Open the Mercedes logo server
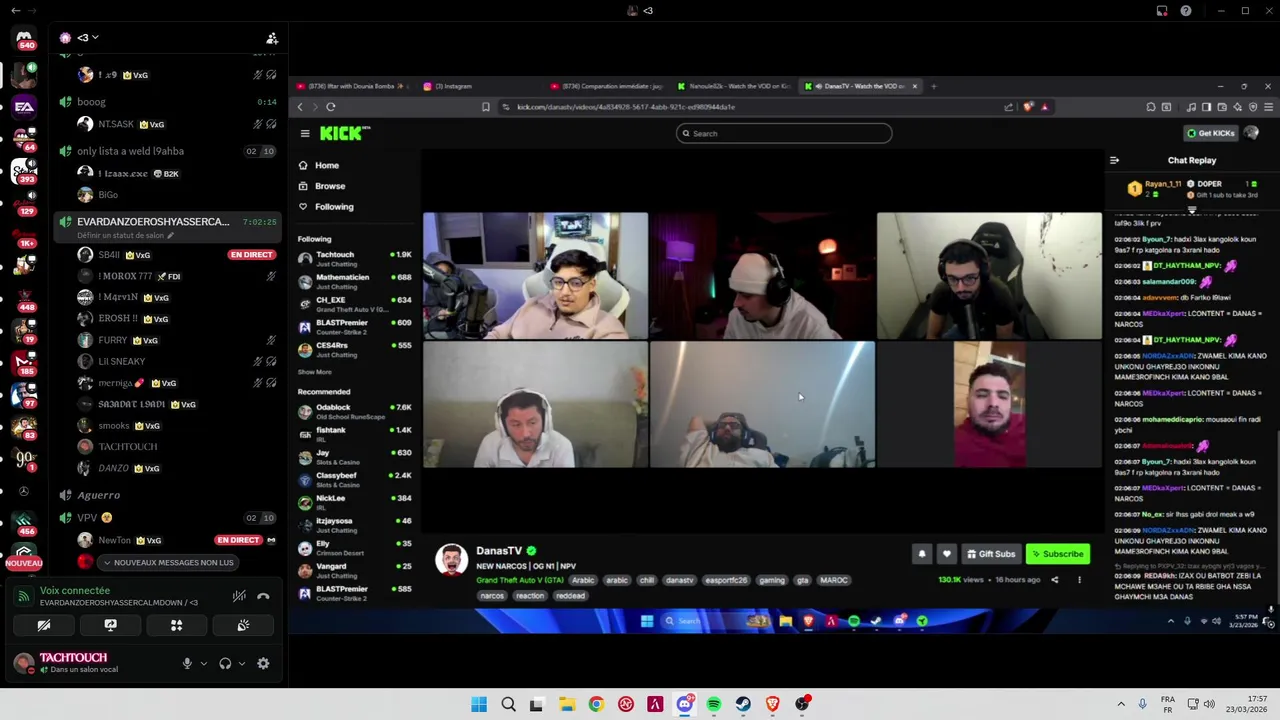The height and width of the screenshot is (720, 1280). coord(24,491)
